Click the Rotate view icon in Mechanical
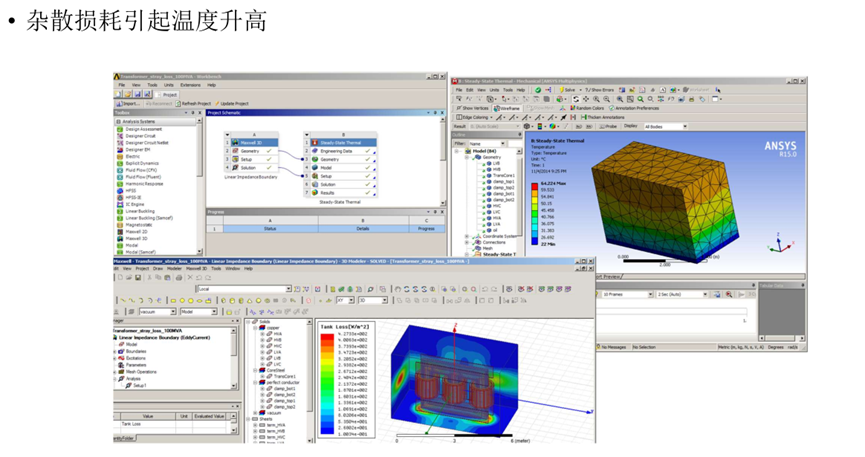The width and height of the screenshot is (865, 457). (576, 99)
